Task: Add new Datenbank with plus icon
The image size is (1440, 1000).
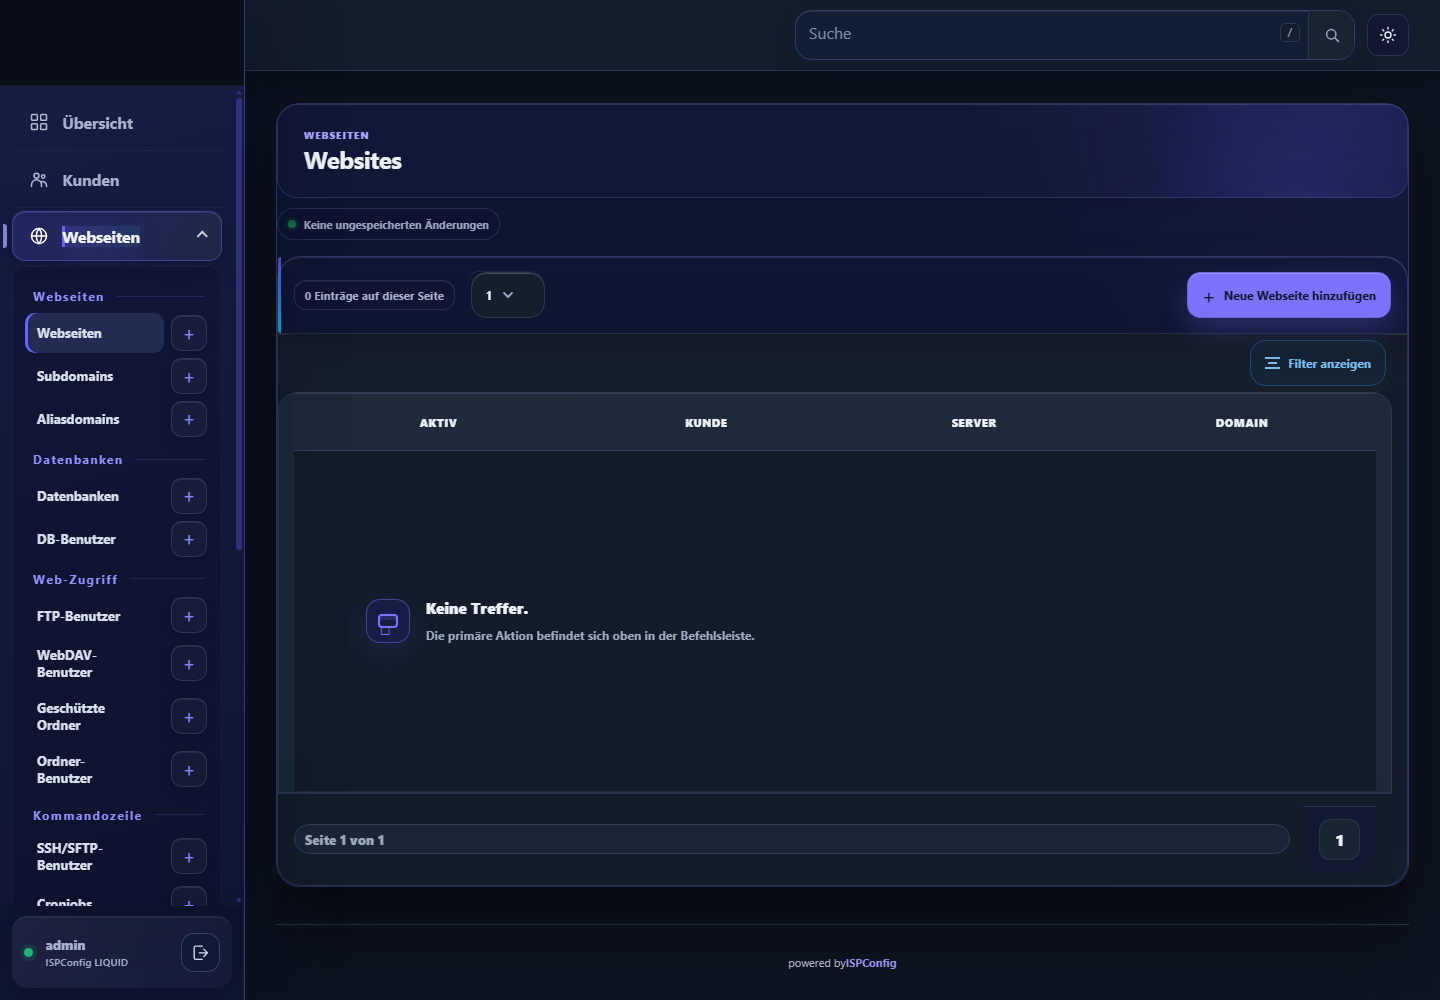Action: [x=189, y=497]
